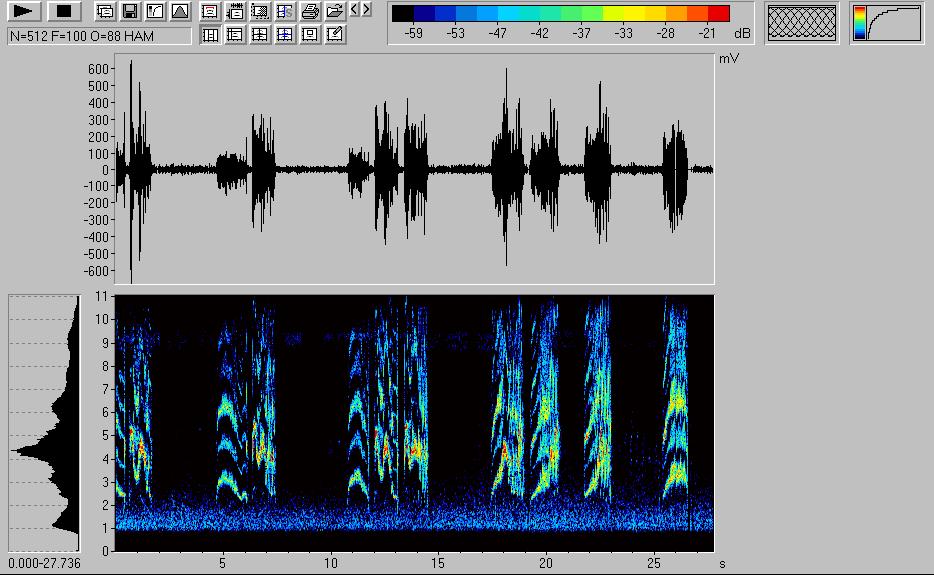This screenshot has width=934, height=575.
Task: Click the pencil edit icon in second toolbar row
Action: 335,35
